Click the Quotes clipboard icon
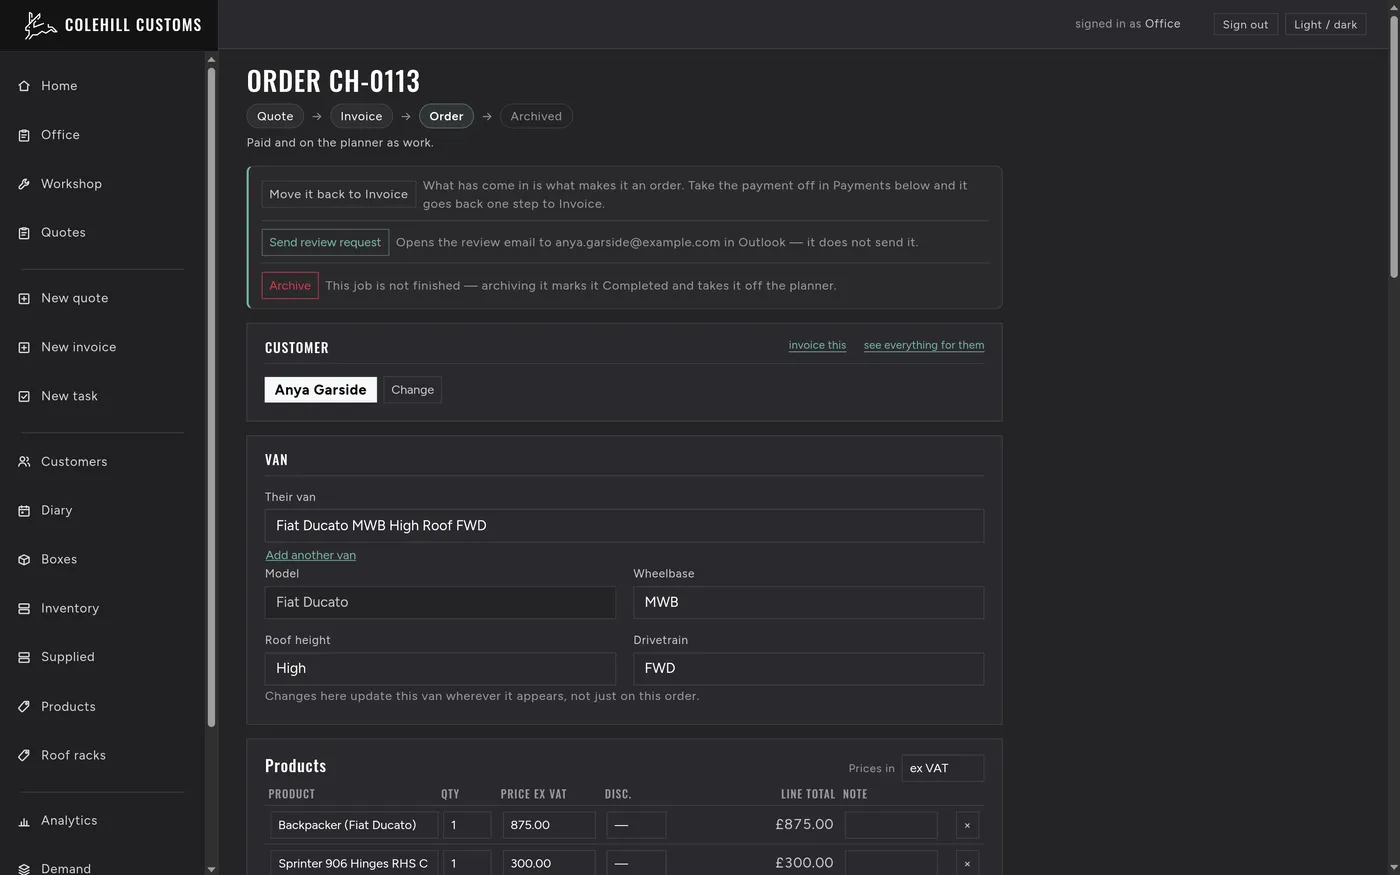 pos(24,233)
